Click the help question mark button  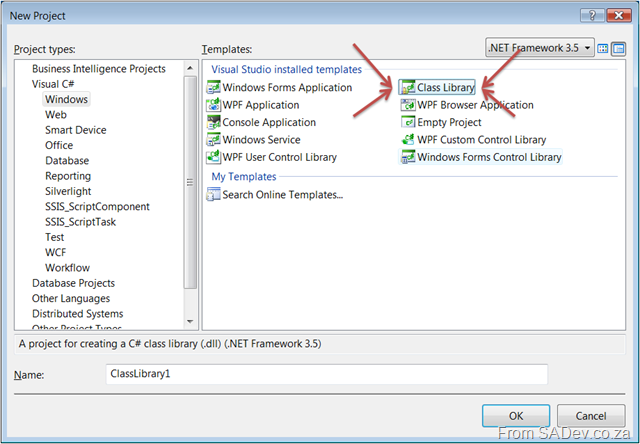click(592, 16)
